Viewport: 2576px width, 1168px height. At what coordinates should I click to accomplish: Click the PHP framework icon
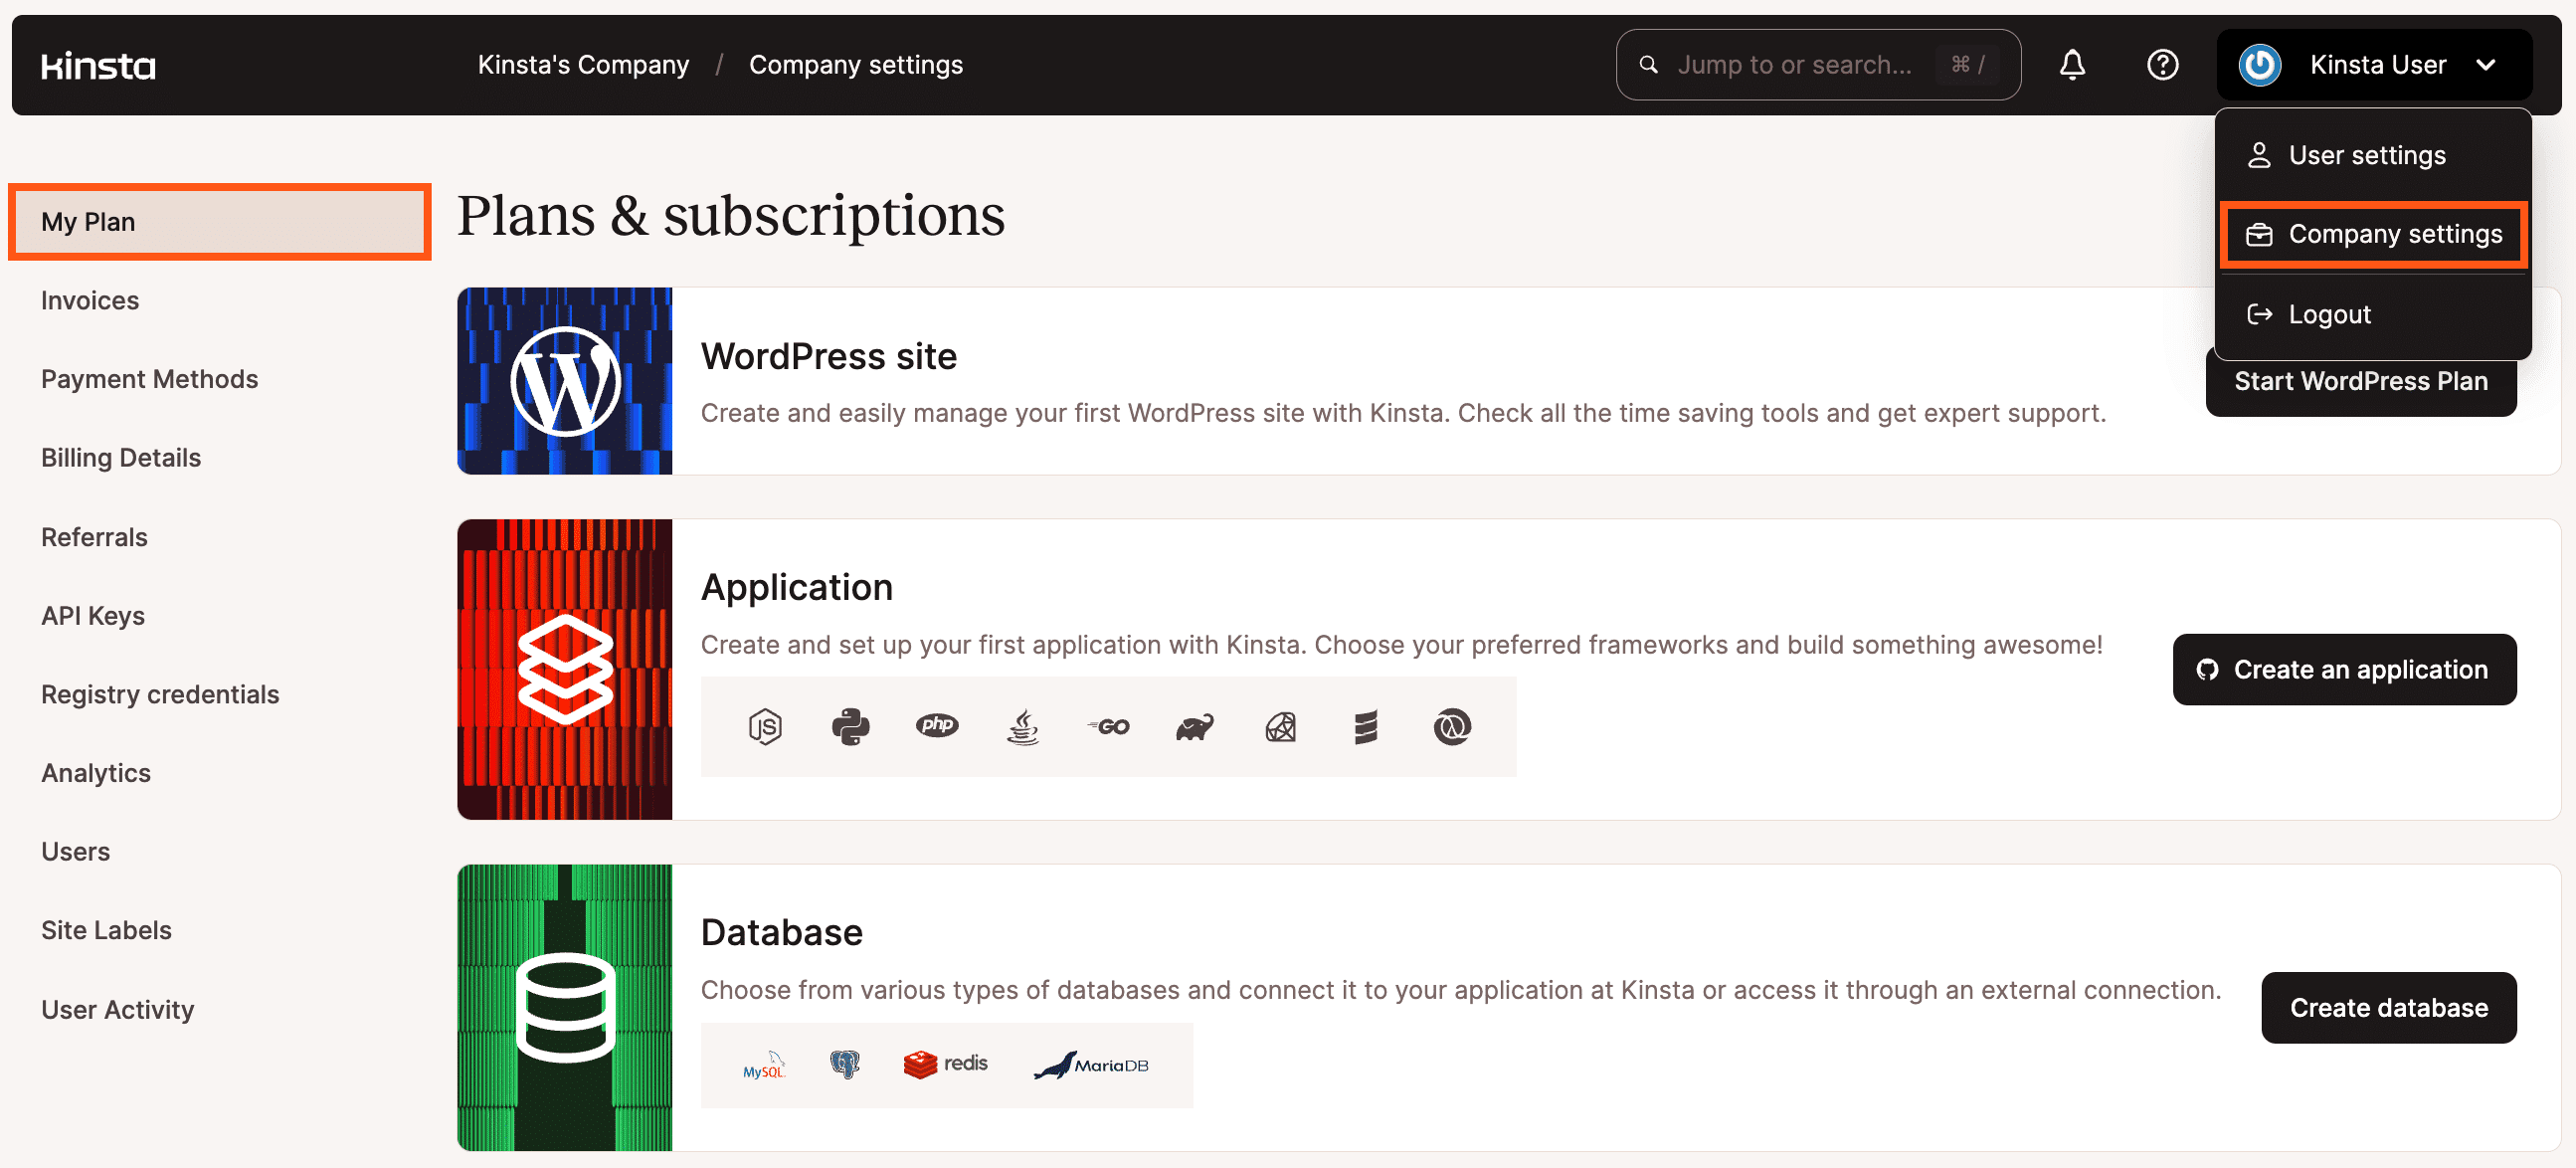tap(937, 725)
